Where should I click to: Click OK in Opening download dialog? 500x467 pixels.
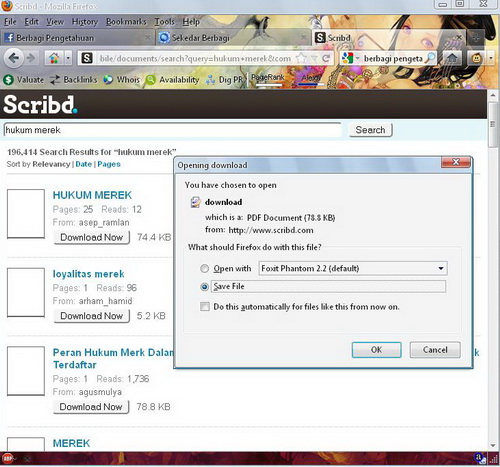[376, 350]
